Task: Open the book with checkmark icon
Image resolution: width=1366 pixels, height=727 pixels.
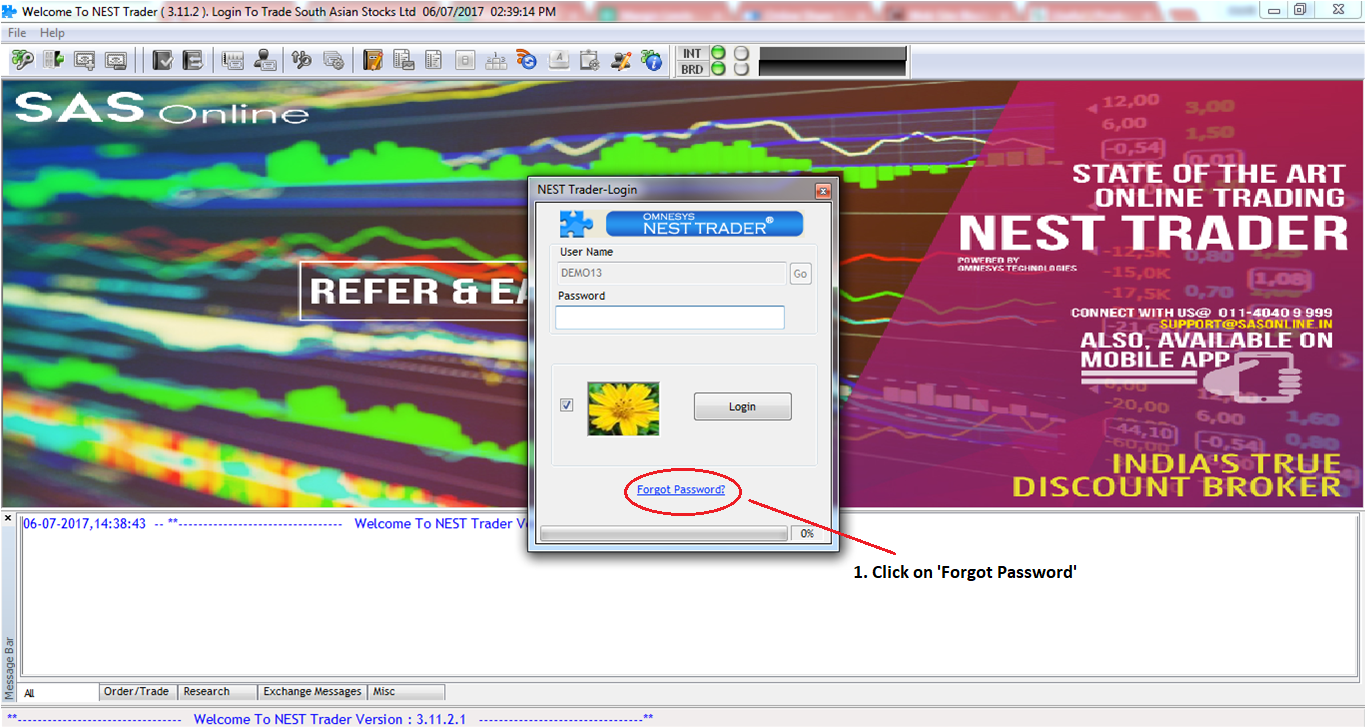Action: click(x=162, y=60)
